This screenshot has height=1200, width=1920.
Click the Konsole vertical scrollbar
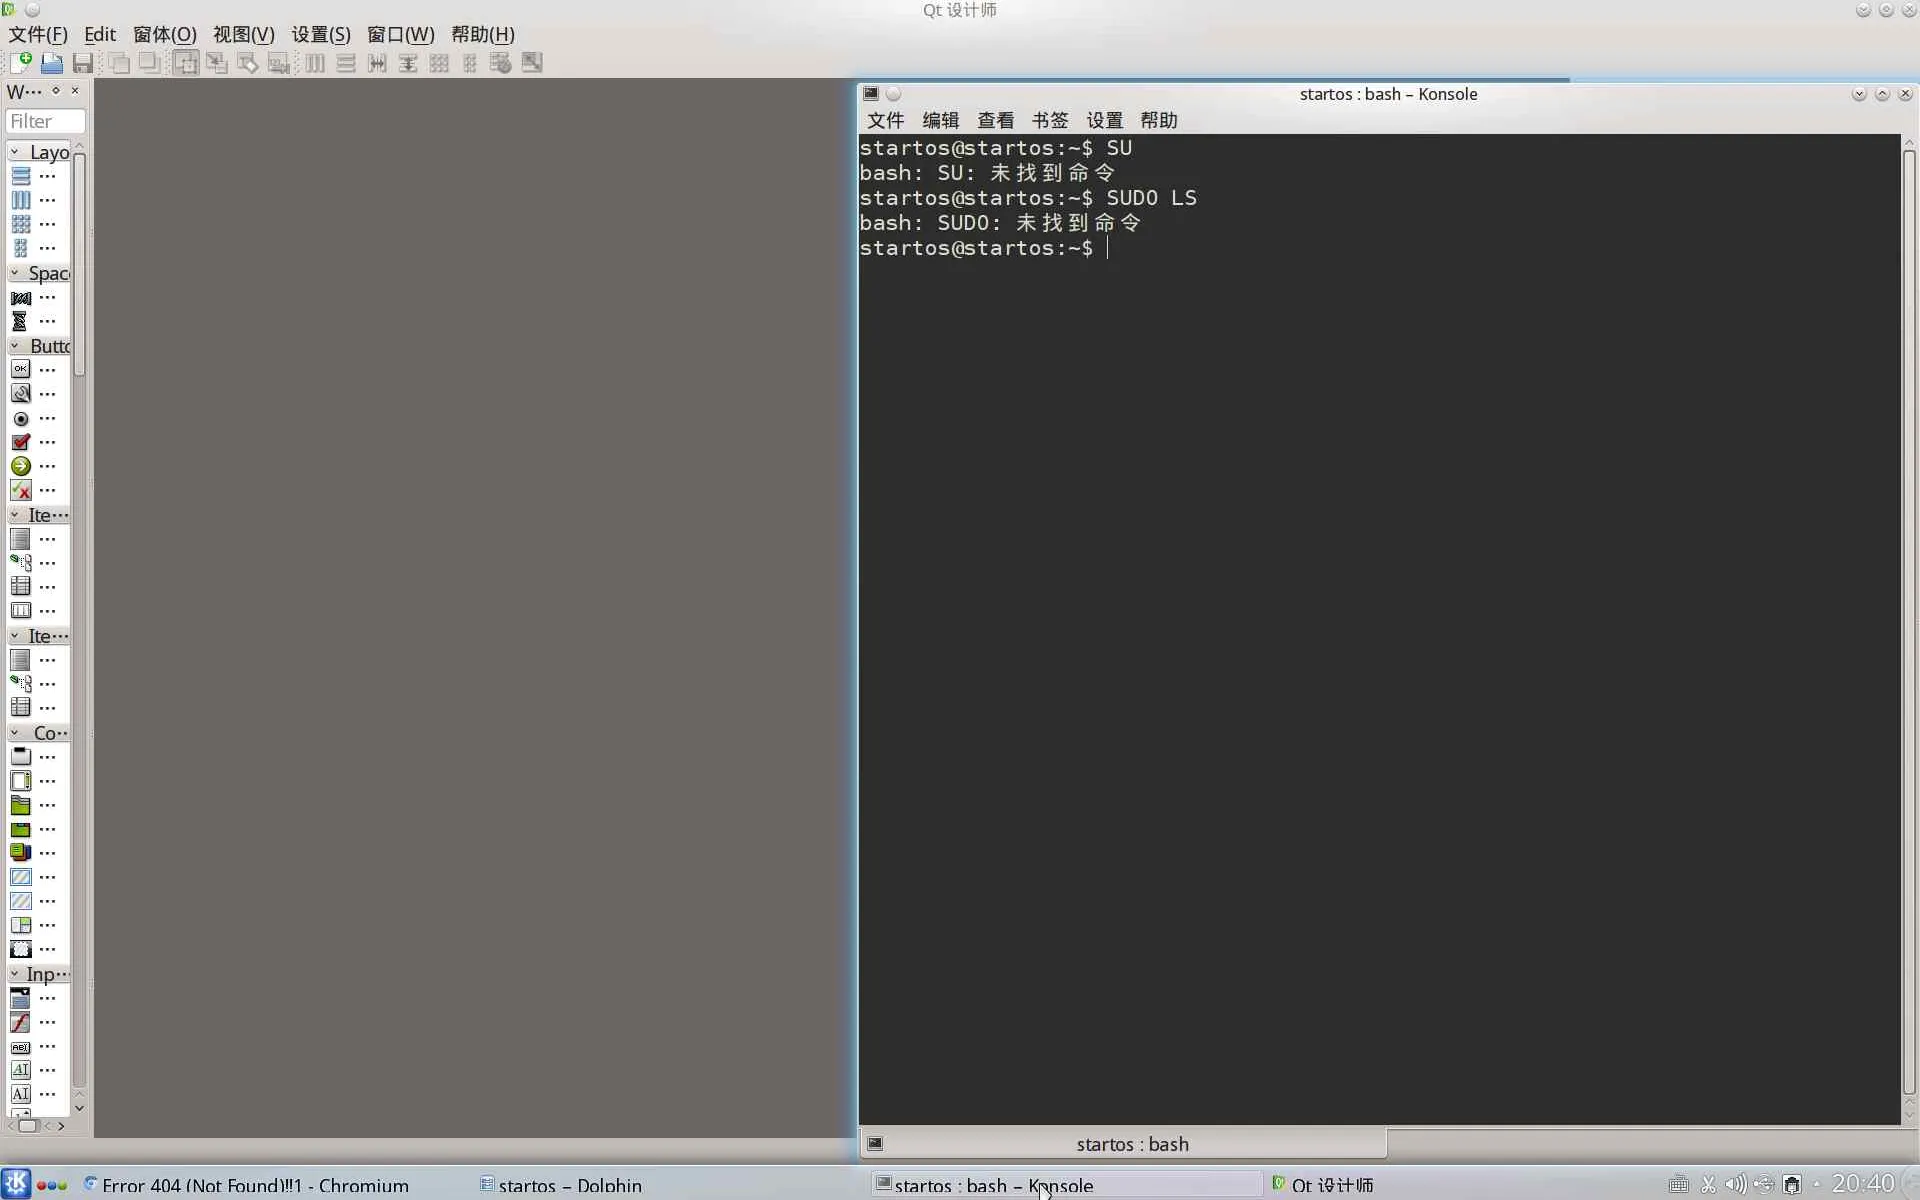[x=1909, y=620]
